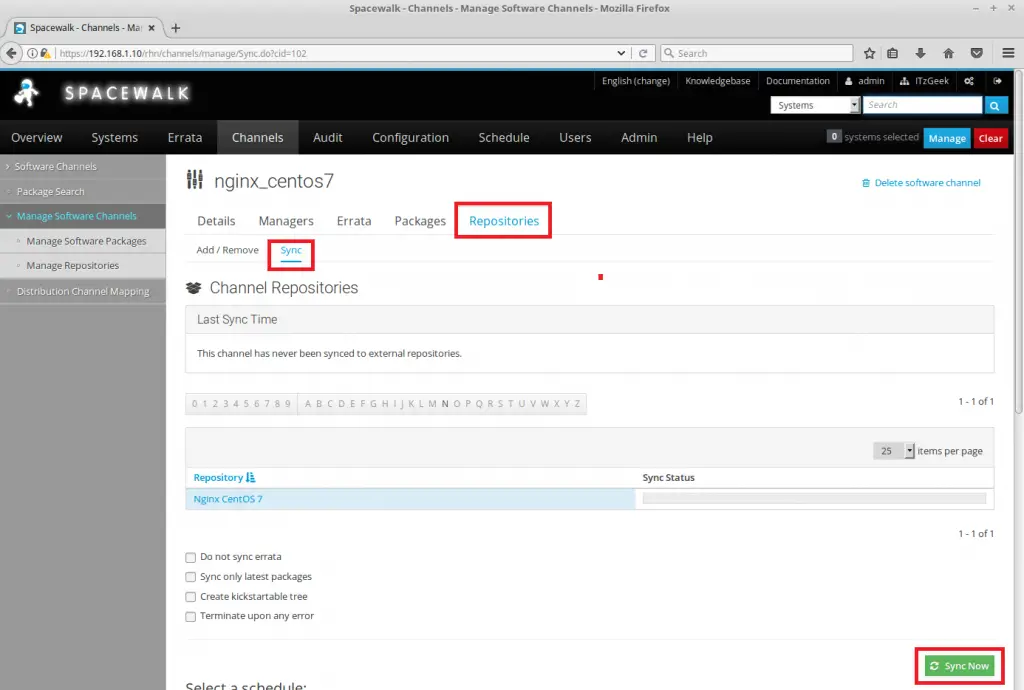Click English (change) language link
1024x690 pixels.
pyautogui.click(x=635, y=81)
